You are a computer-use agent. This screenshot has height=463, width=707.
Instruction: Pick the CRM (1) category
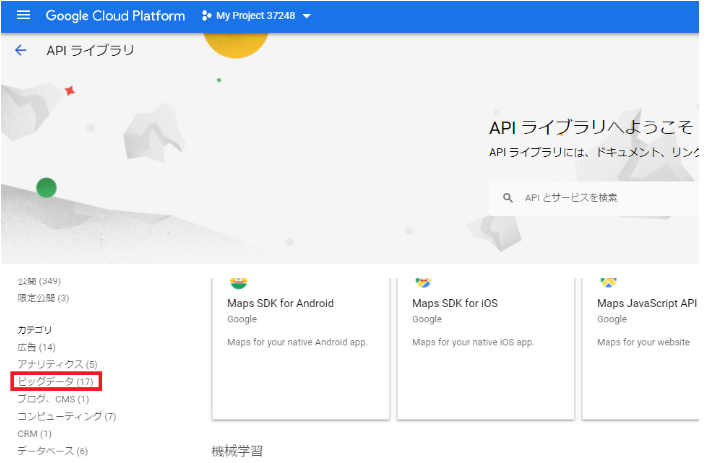tap(34, 434)
